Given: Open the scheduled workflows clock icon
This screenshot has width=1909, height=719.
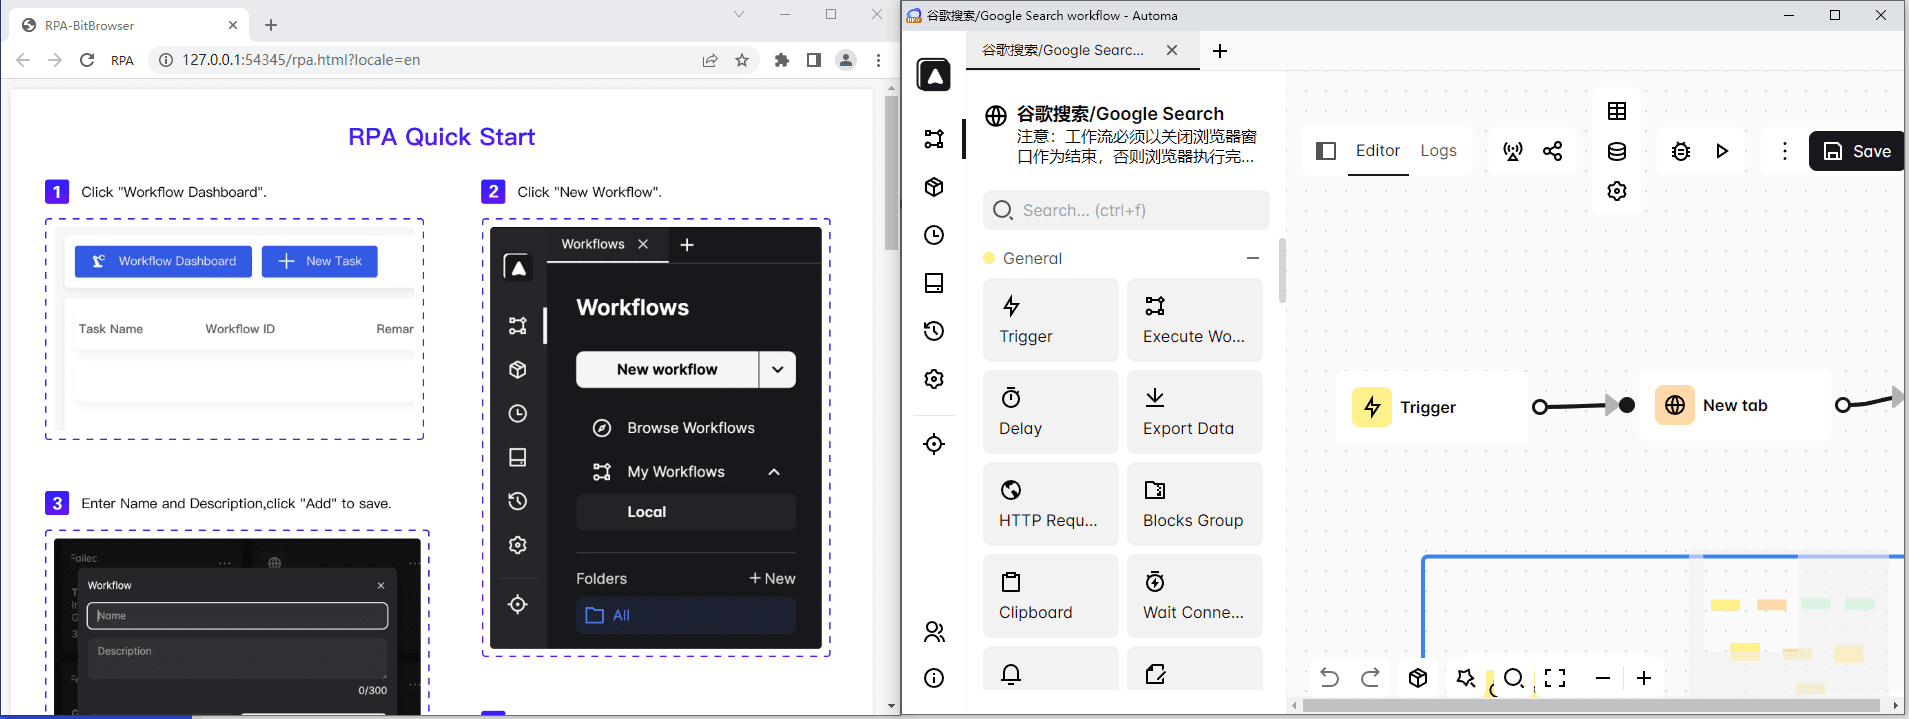Looking at the screenshot, I should (x=934, y=235).
